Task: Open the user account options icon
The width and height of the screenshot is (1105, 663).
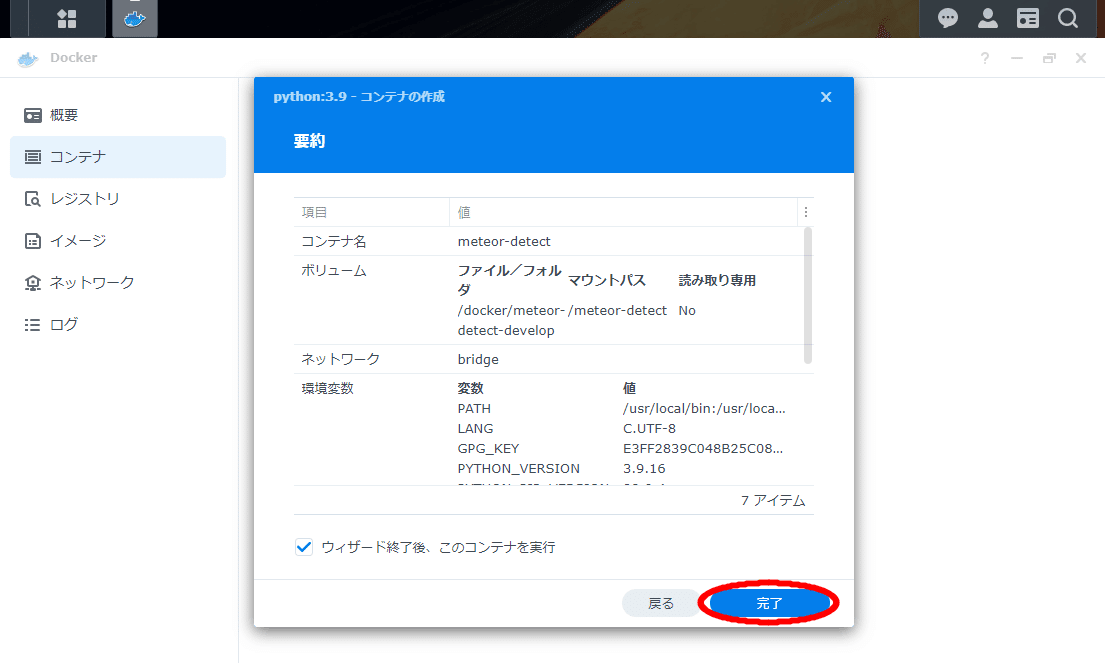Action: click(988, 18)
